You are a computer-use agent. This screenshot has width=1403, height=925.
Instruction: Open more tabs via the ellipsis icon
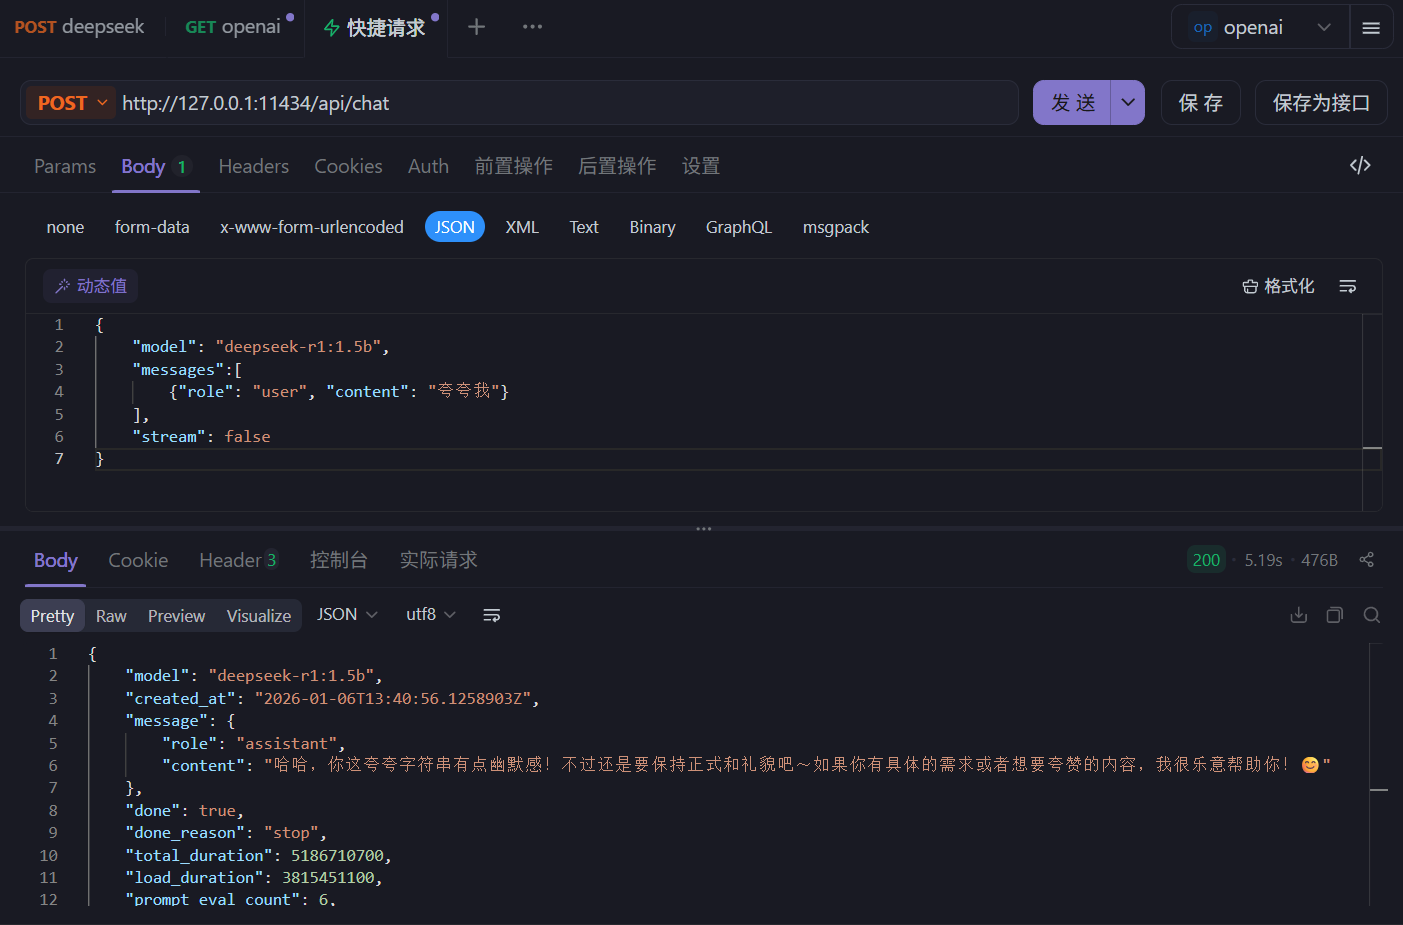pos(532,27)
